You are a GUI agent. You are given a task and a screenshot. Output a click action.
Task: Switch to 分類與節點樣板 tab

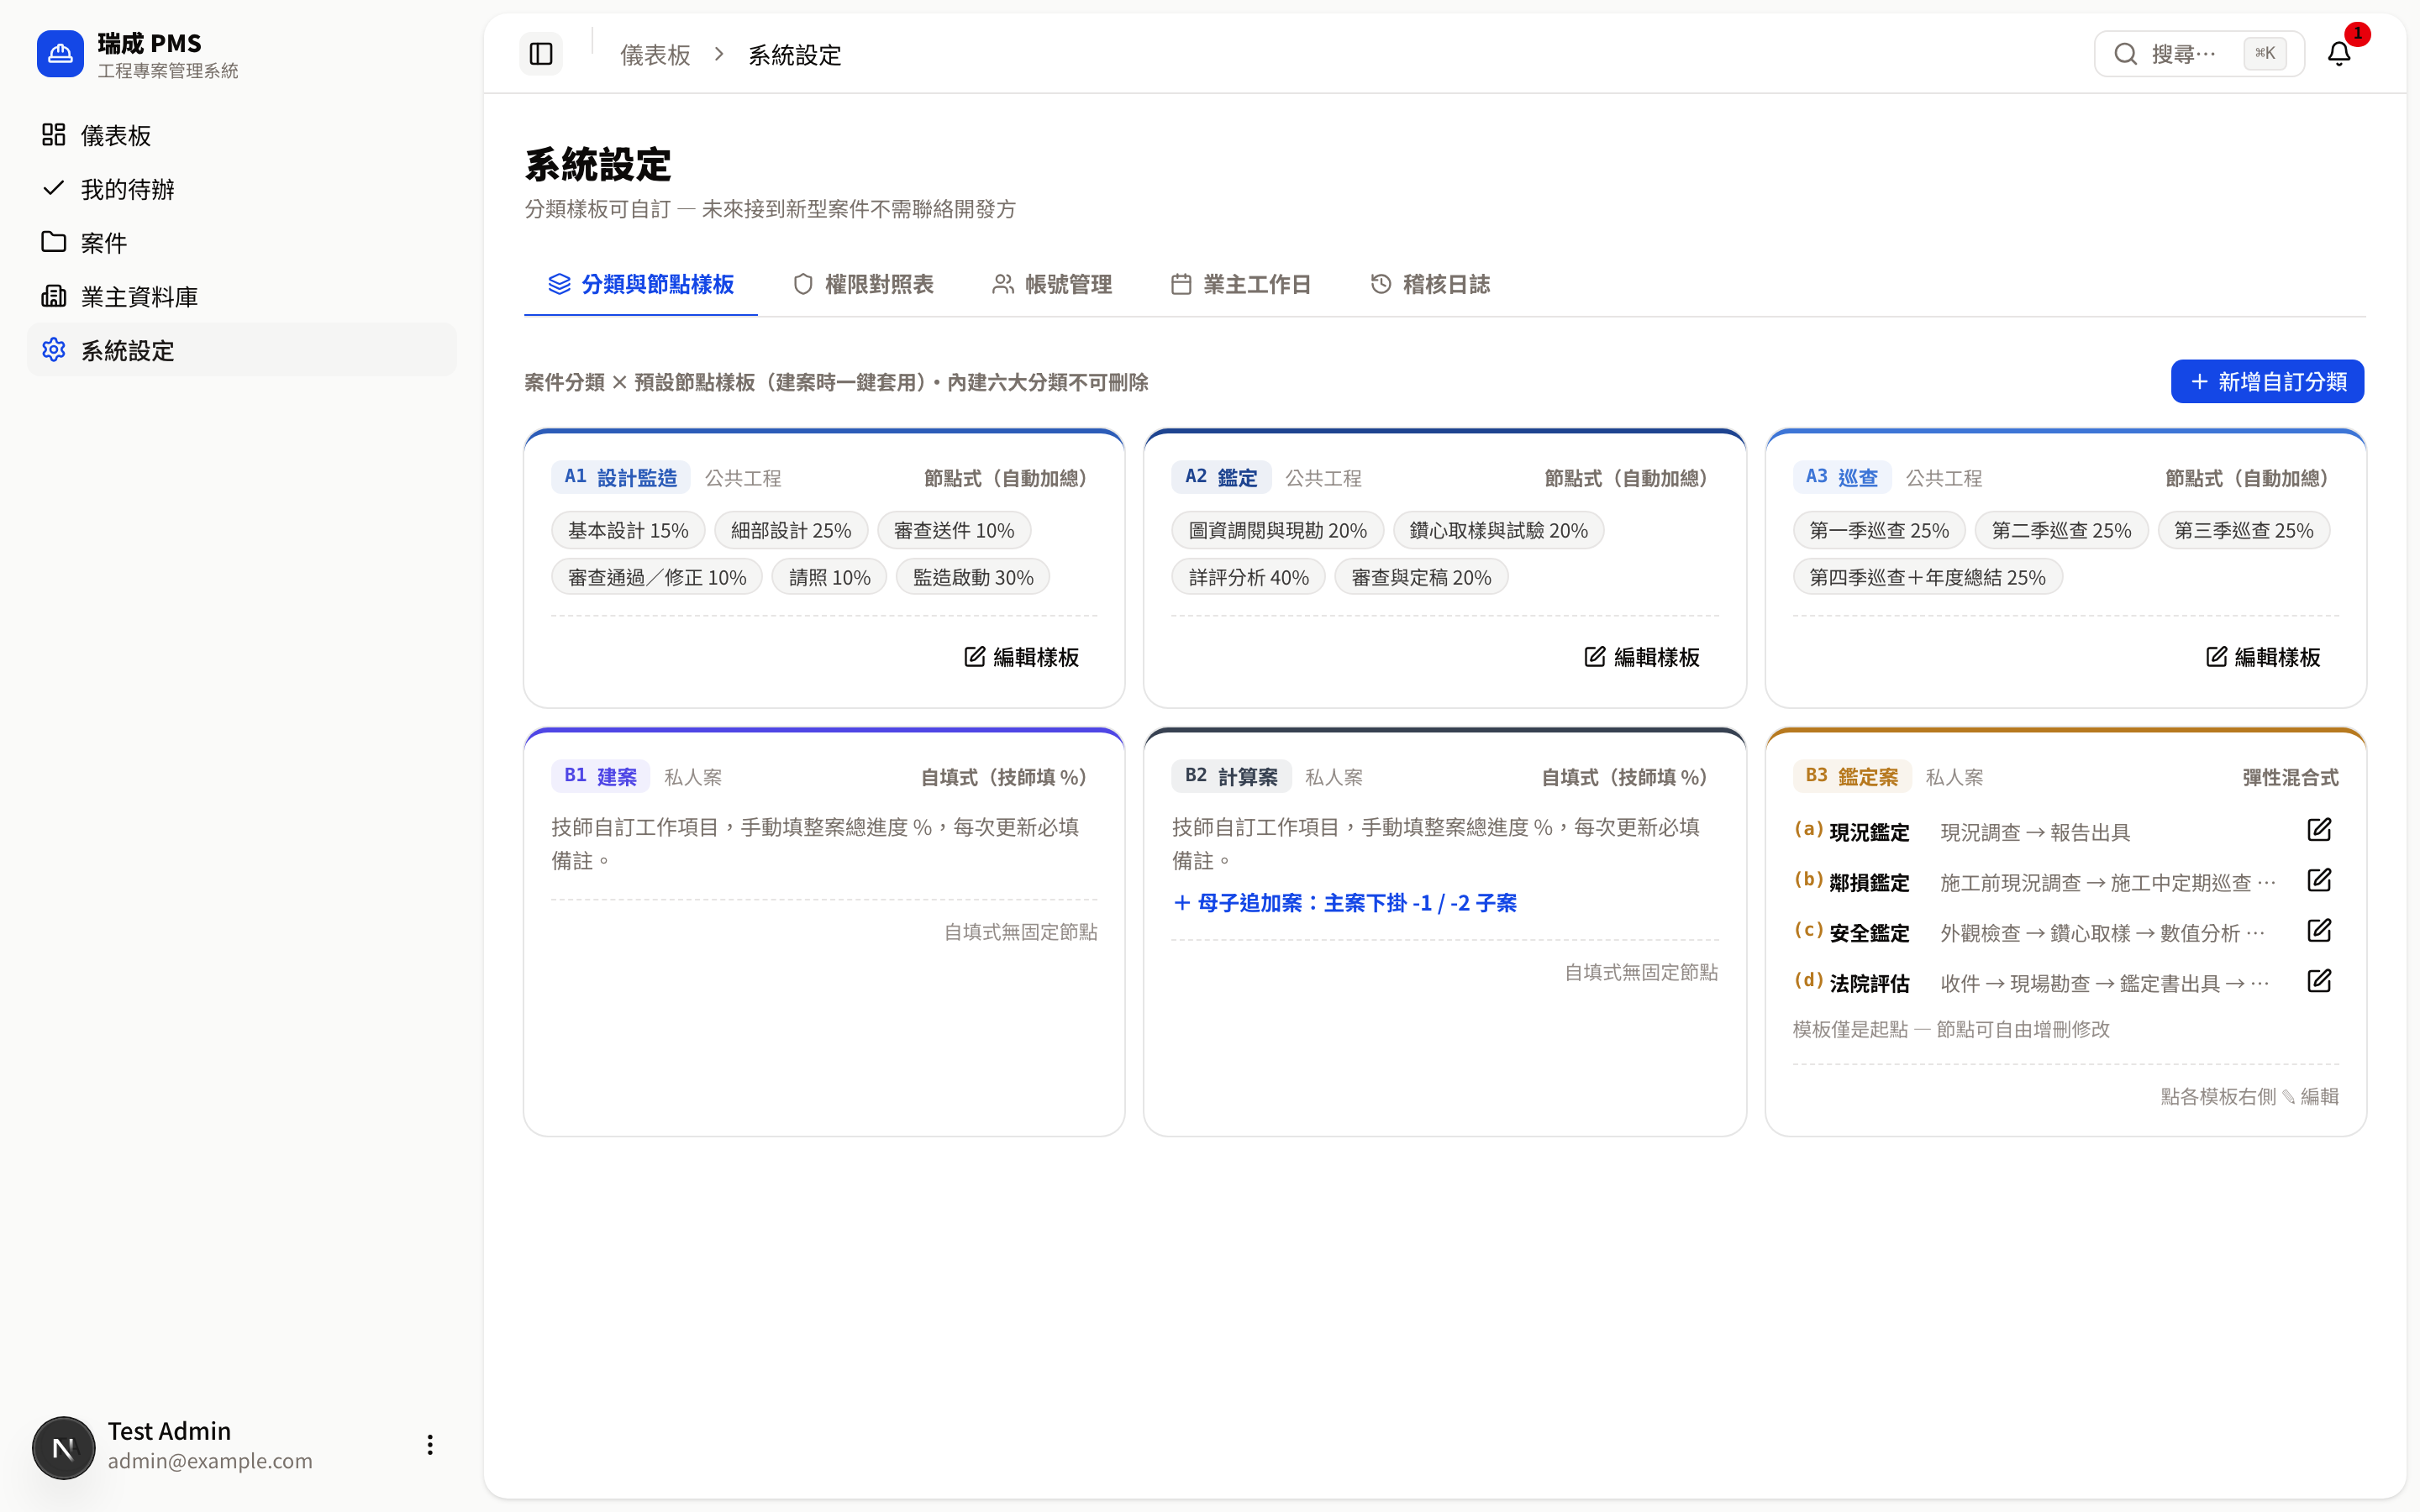641,285
